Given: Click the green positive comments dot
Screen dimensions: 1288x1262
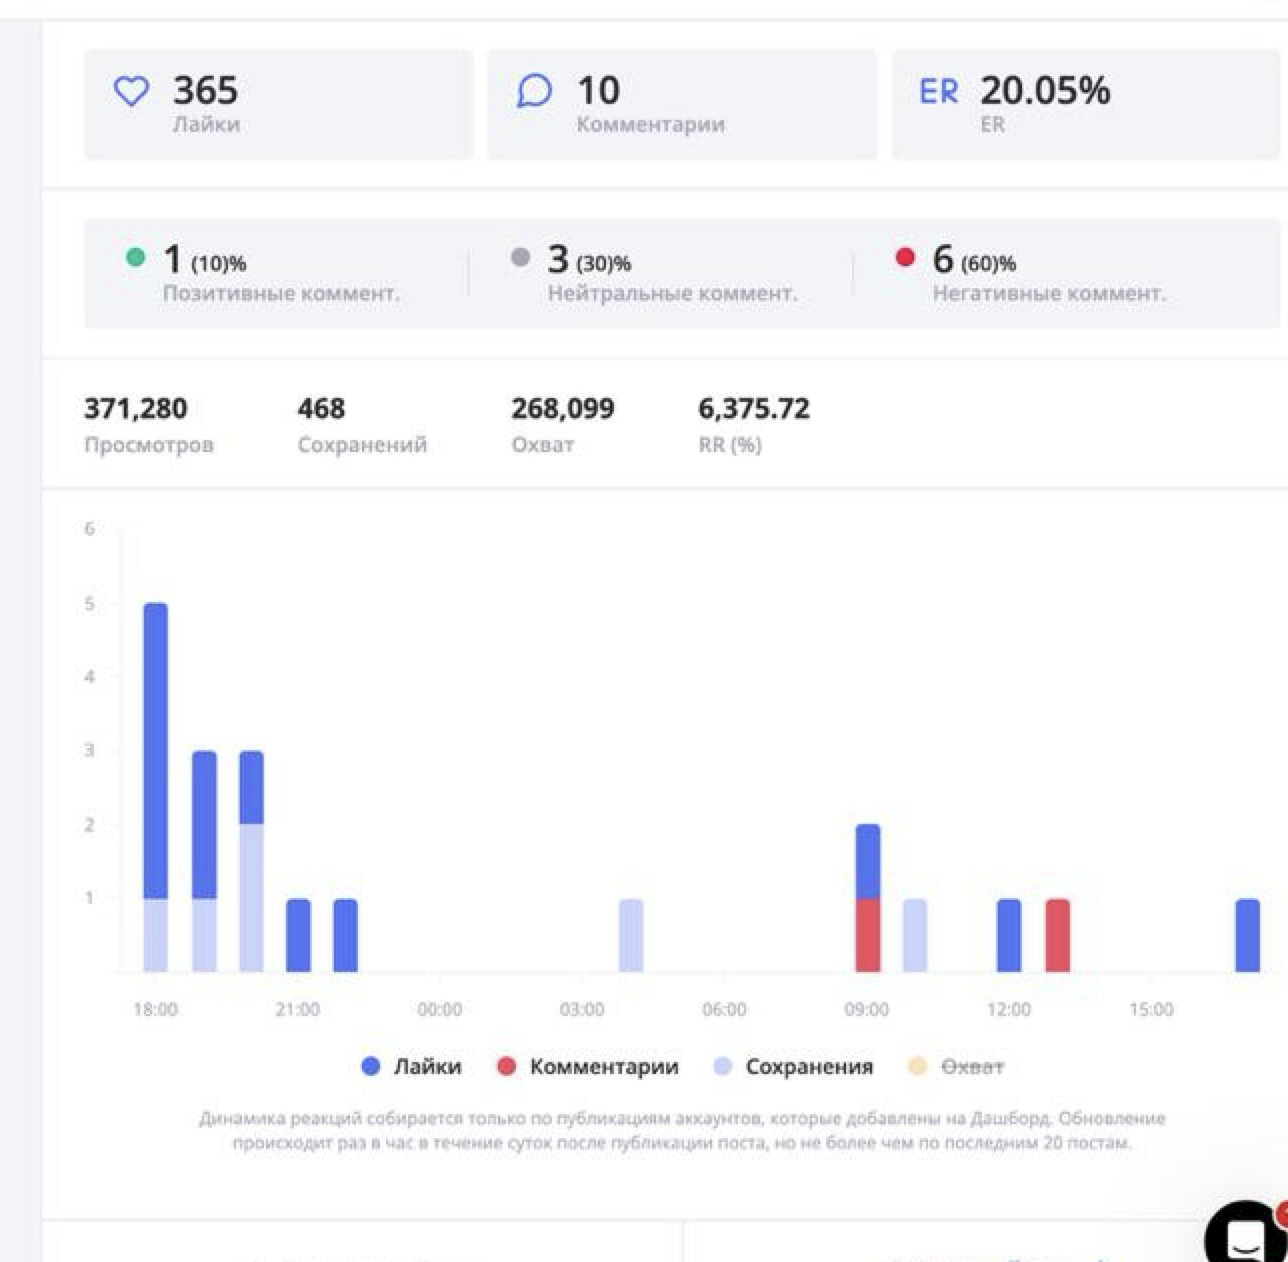Looking at the screenshot, I should 135,258.
